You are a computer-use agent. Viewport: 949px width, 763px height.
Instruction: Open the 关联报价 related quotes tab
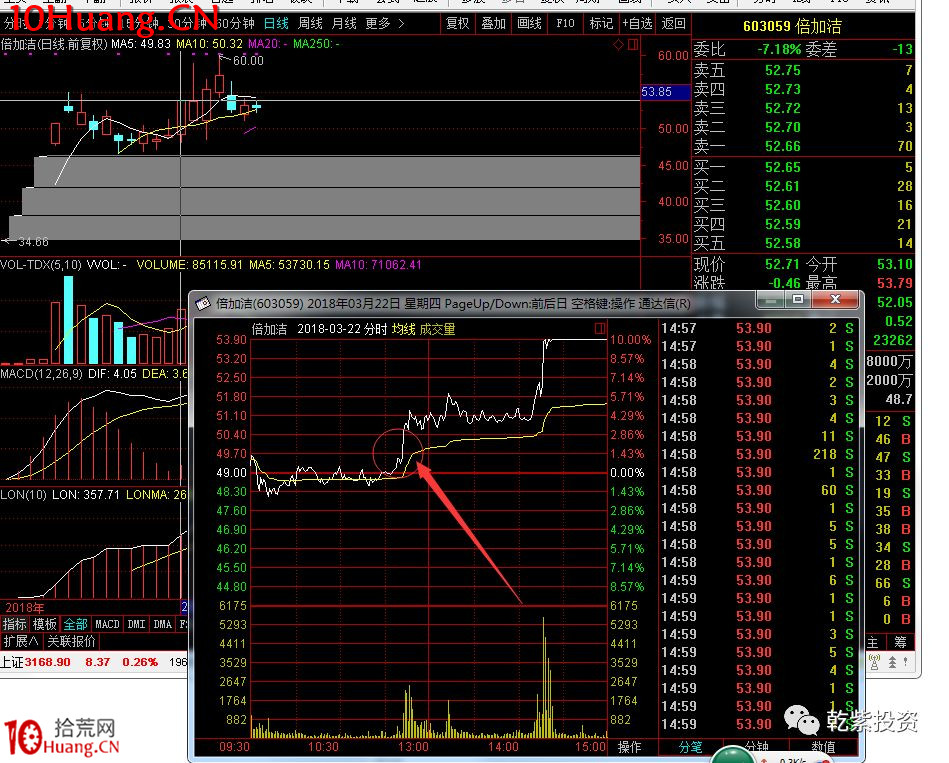(x=71, y=641)
